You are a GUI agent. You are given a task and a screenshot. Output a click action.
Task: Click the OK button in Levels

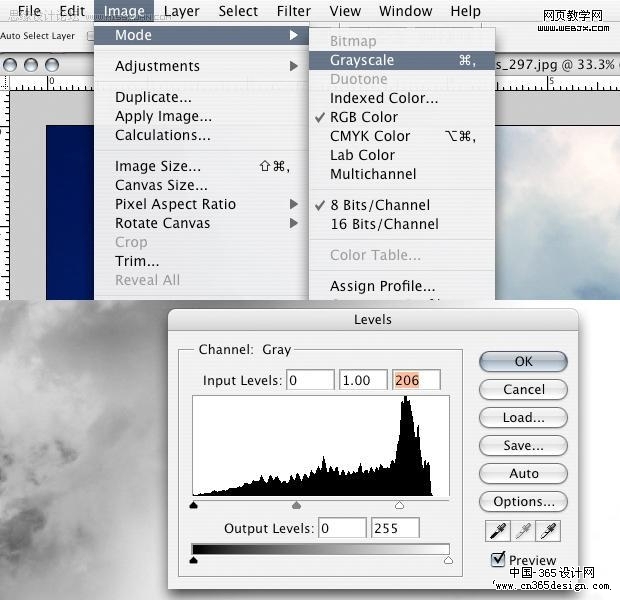(x=523, y=362)
